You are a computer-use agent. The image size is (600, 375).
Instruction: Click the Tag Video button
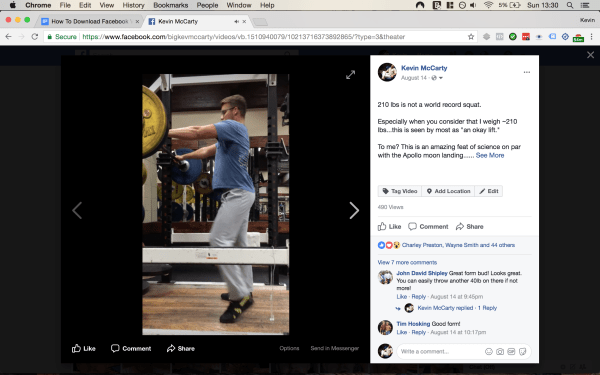click(x=400, y=191)
